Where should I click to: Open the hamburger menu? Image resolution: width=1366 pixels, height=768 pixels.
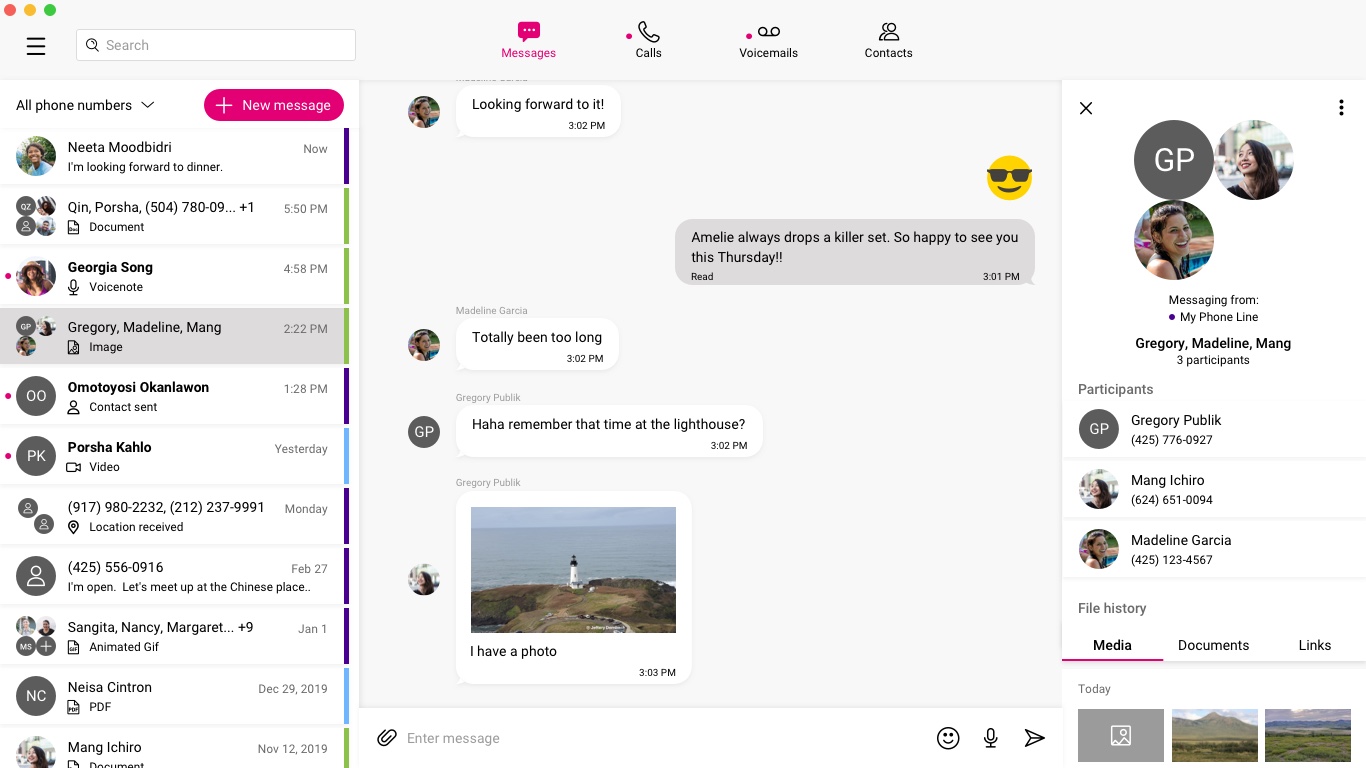36,46
